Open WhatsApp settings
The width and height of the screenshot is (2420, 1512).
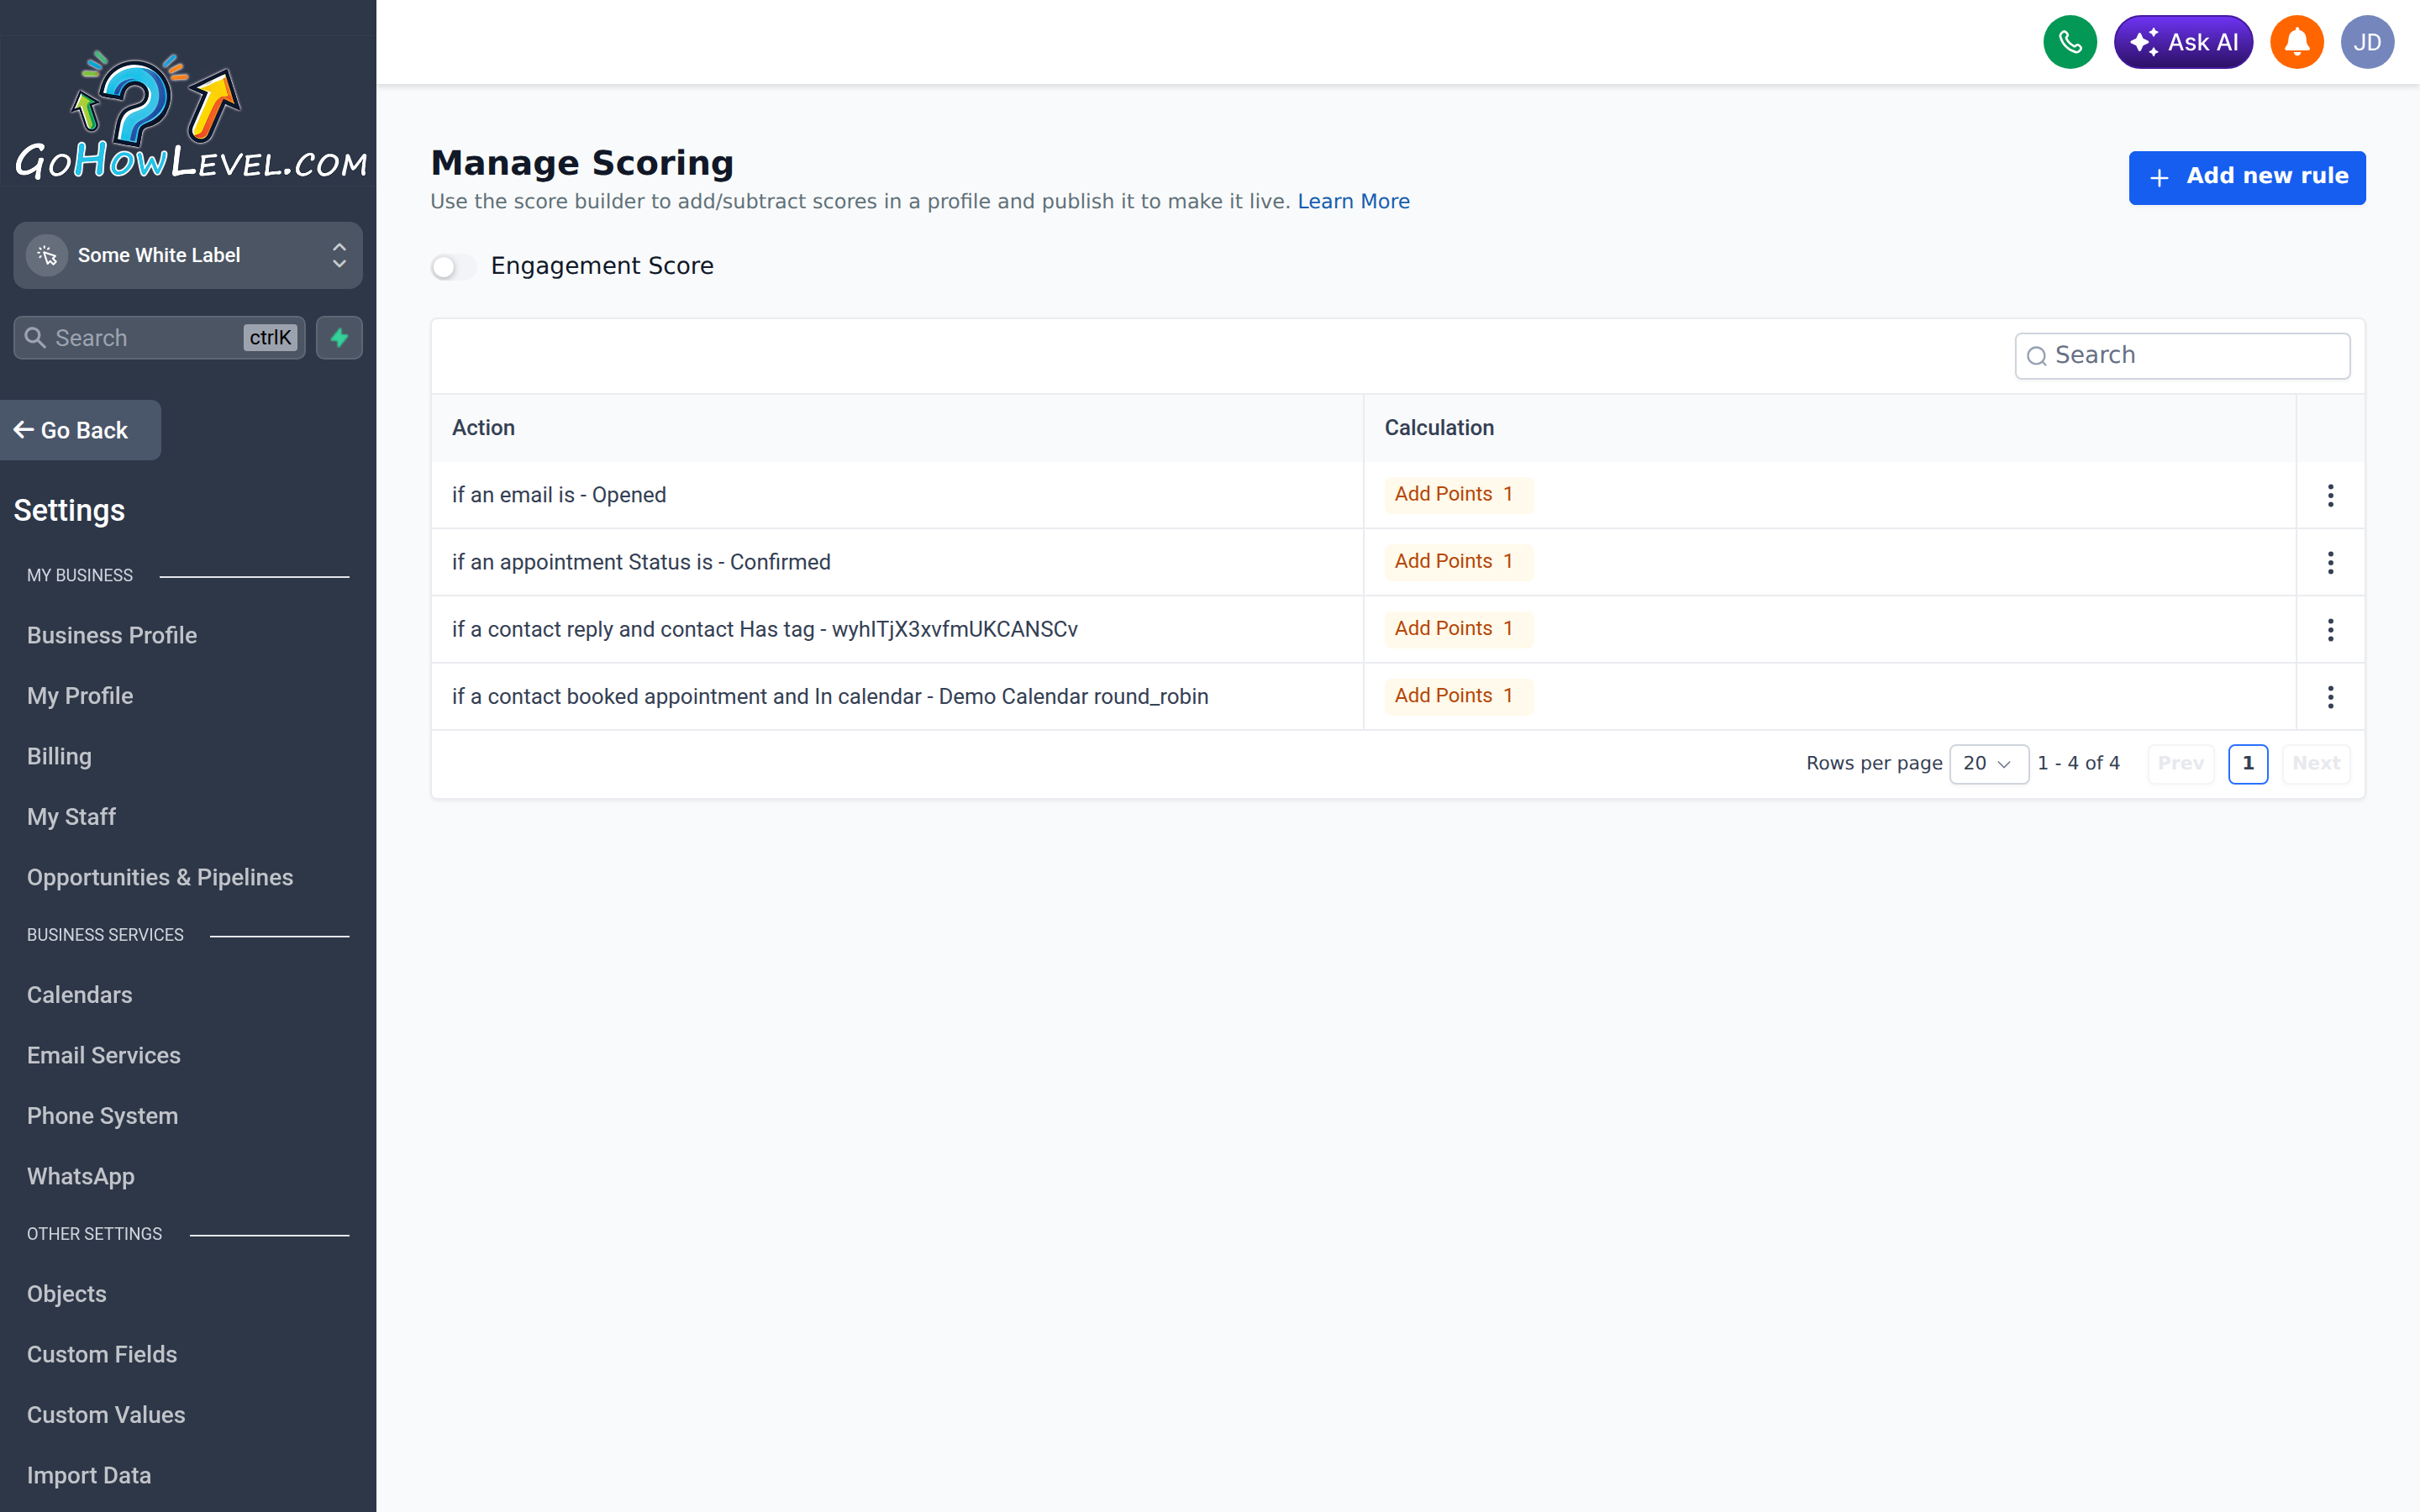[81, 1176]
